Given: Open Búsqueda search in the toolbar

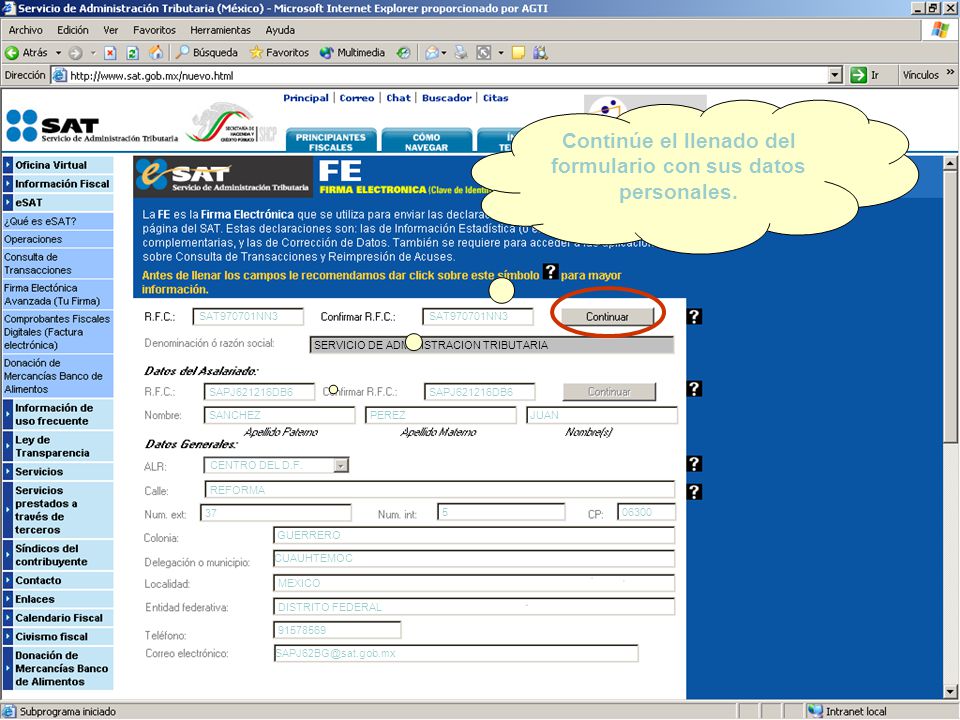Looking at the screenshot, I should (206, 53).
